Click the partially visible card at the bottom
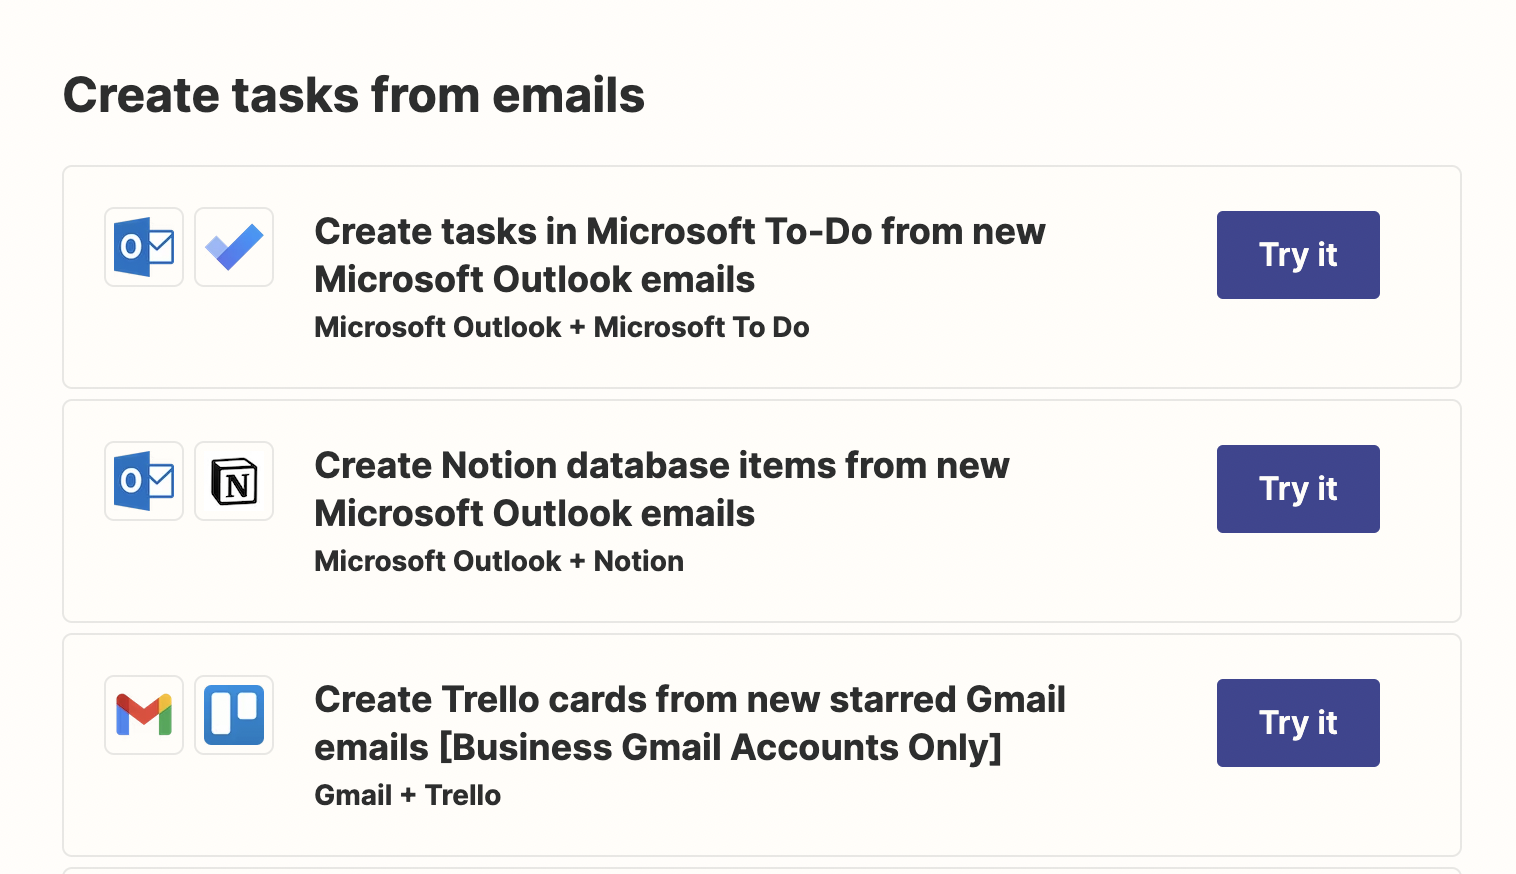The height and width of the screenshot is (874, 1516). point(760,870)
